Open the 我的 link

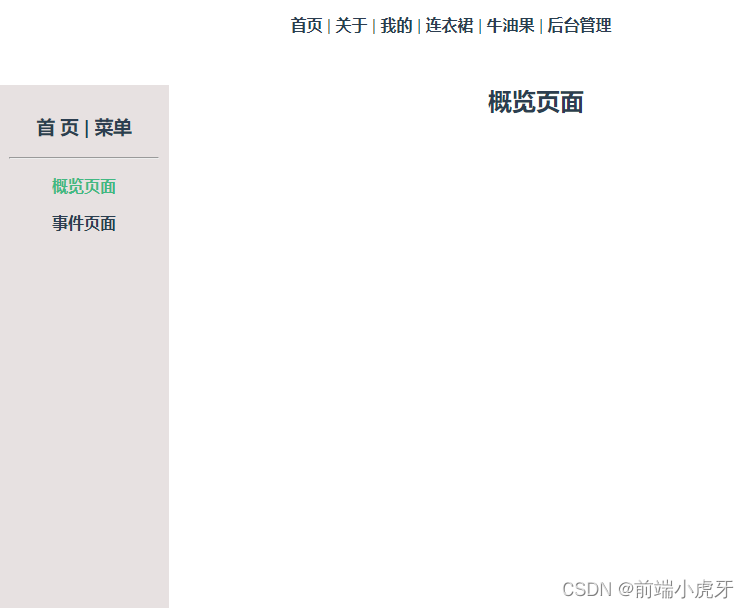(x=396, y=25)
